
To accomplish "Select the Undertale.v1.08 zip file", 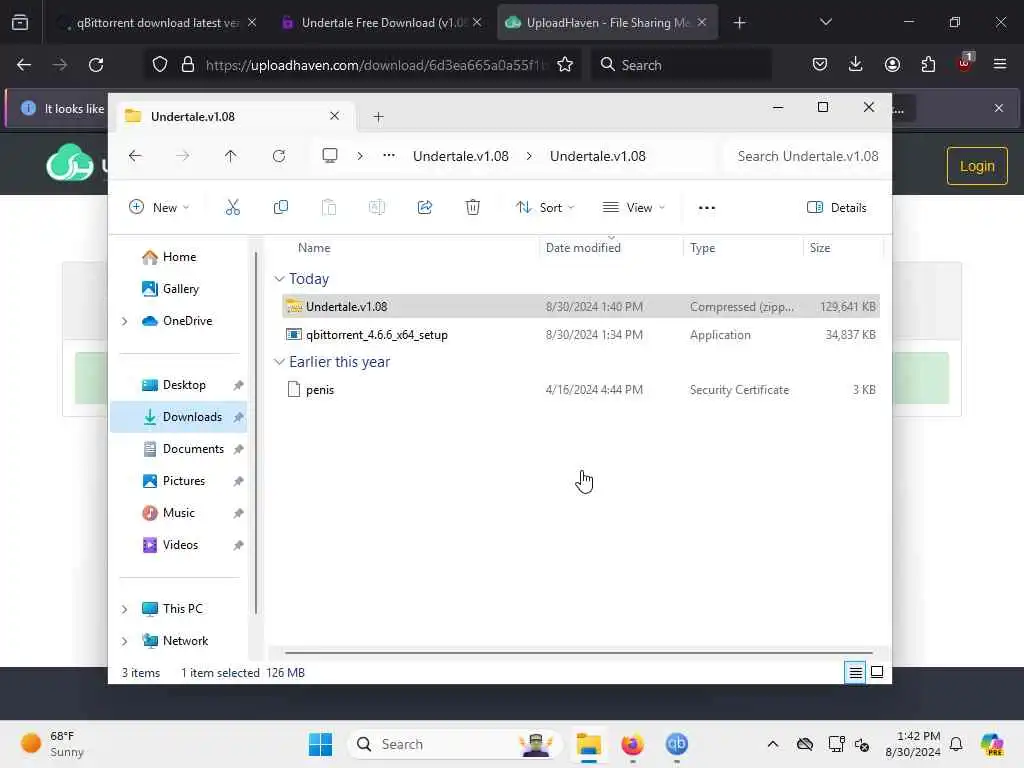I will point(581,306).
